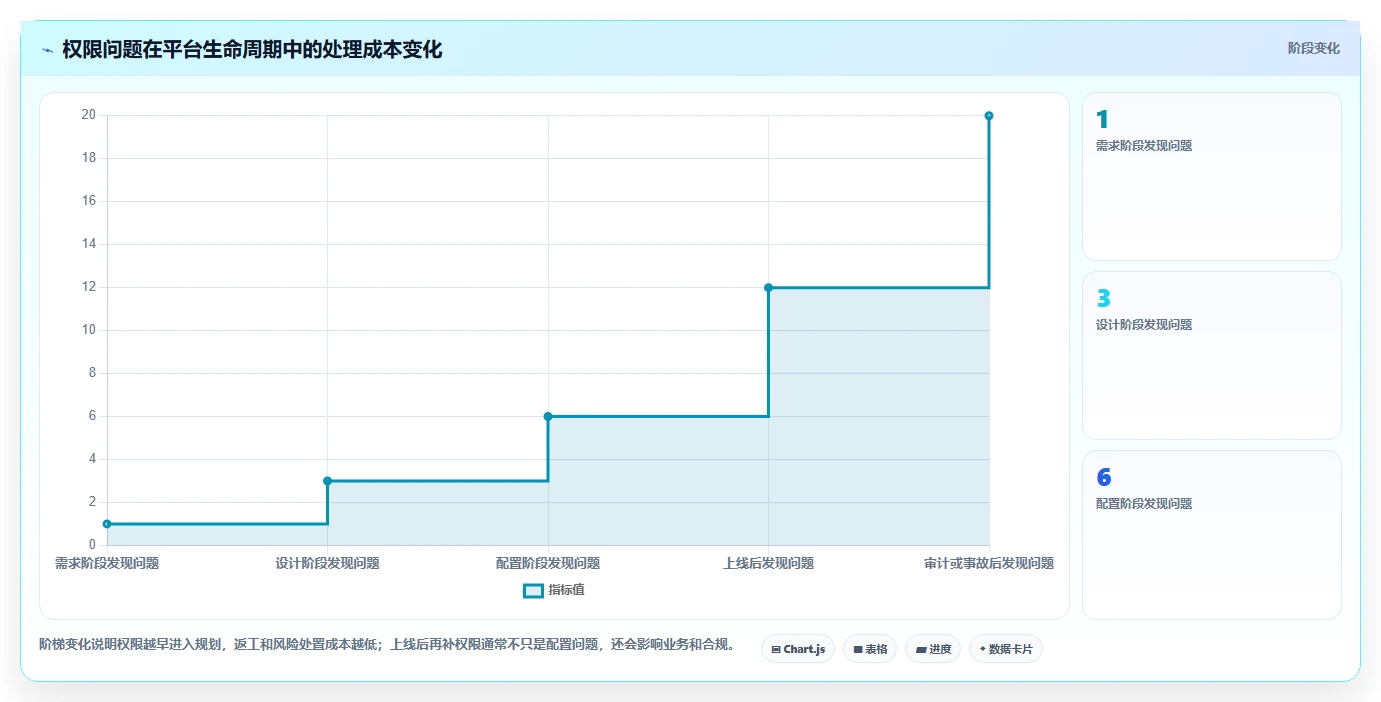Screen dimensions: 1381x702
Task: Click y-axis tick label 16
Action: 88,201
